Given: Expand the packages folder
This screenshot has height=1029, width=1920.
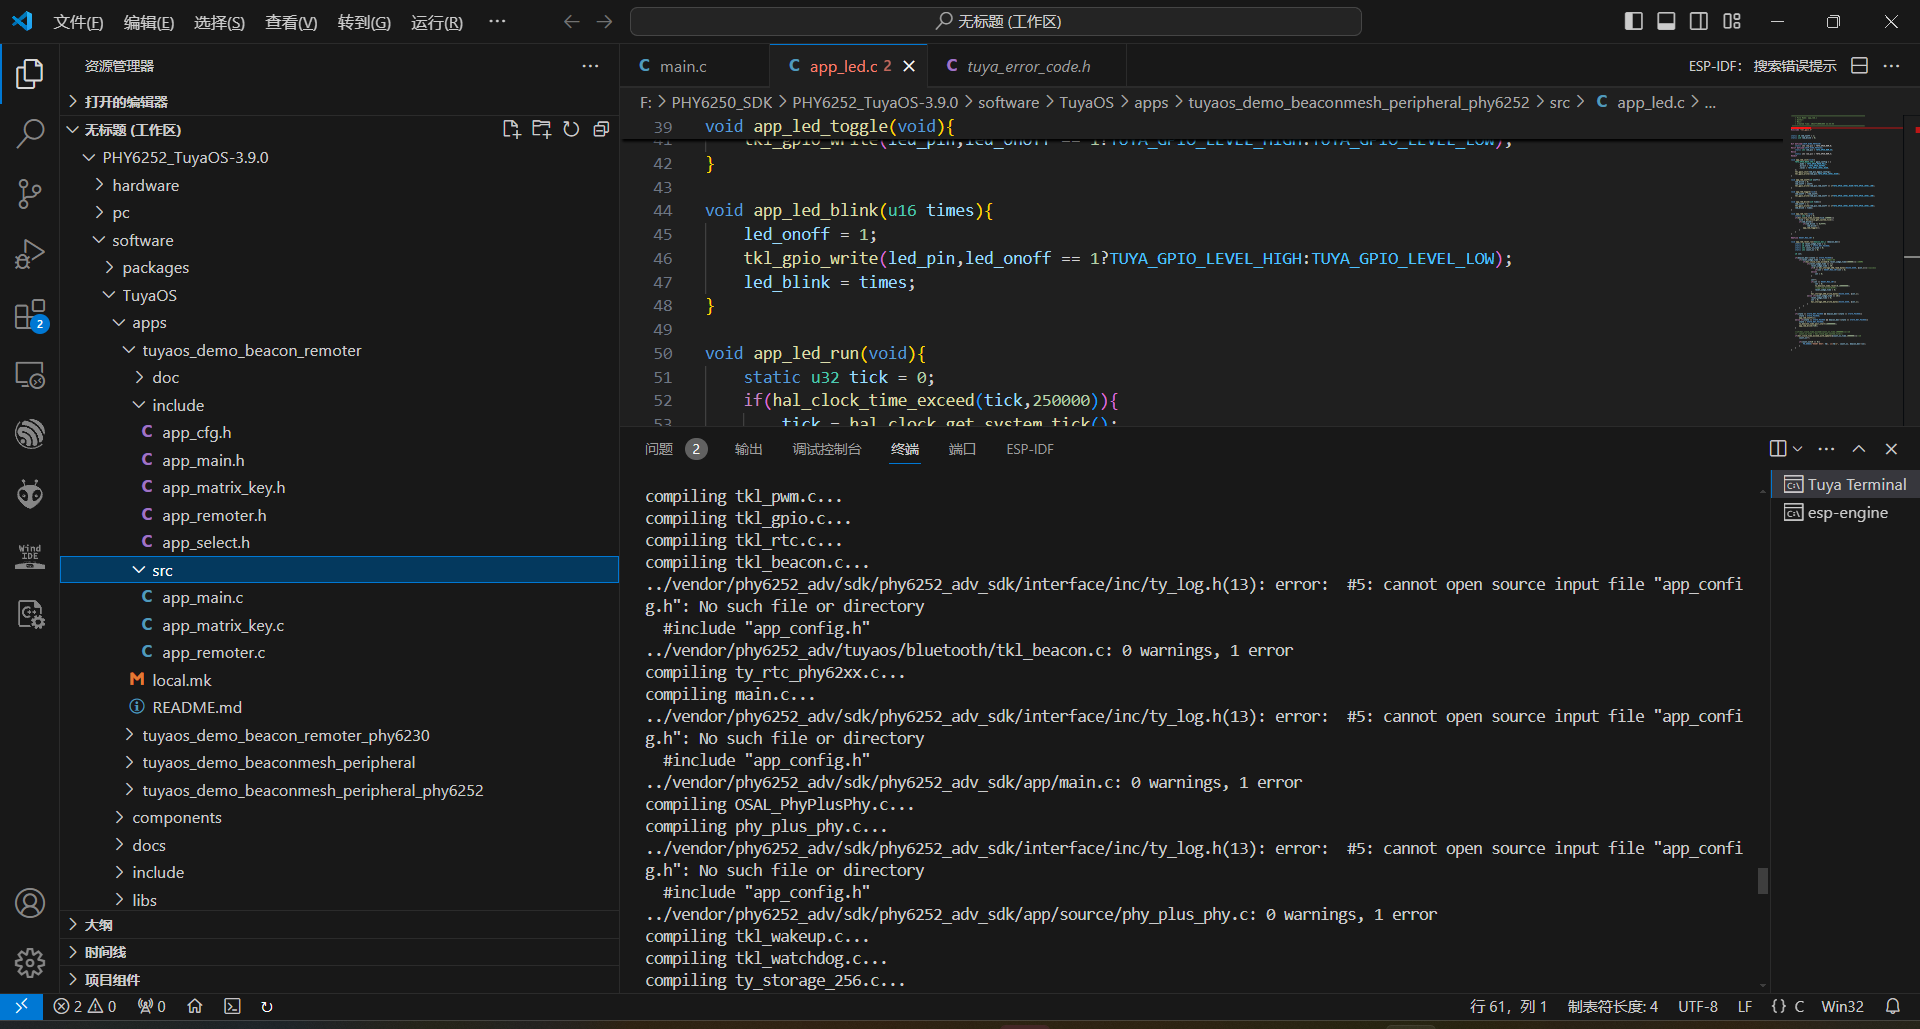Looking at the screenshot, I should click(339, 267).
